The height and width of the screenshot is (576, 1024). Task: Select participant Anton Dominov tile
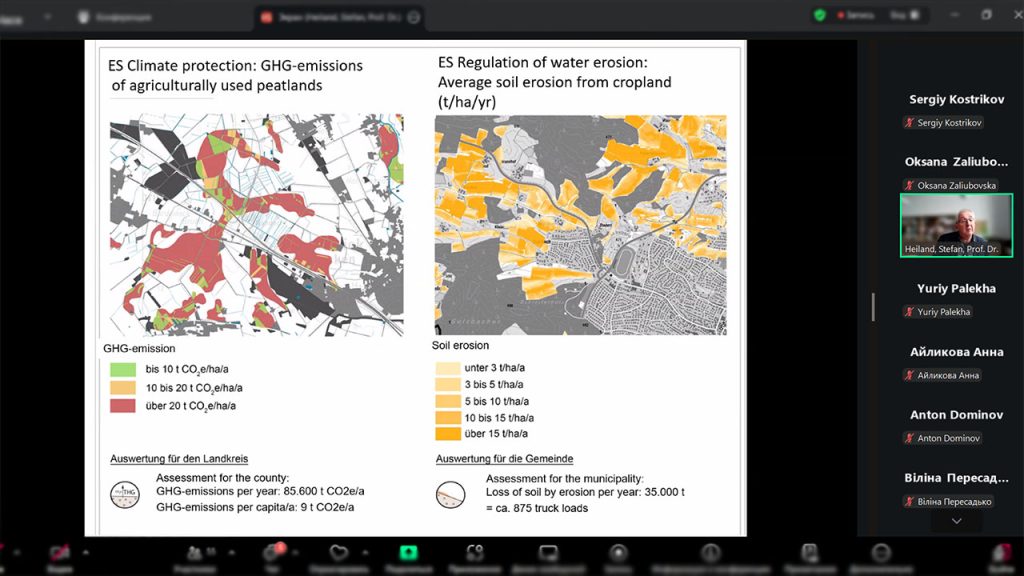pos(955,426)
